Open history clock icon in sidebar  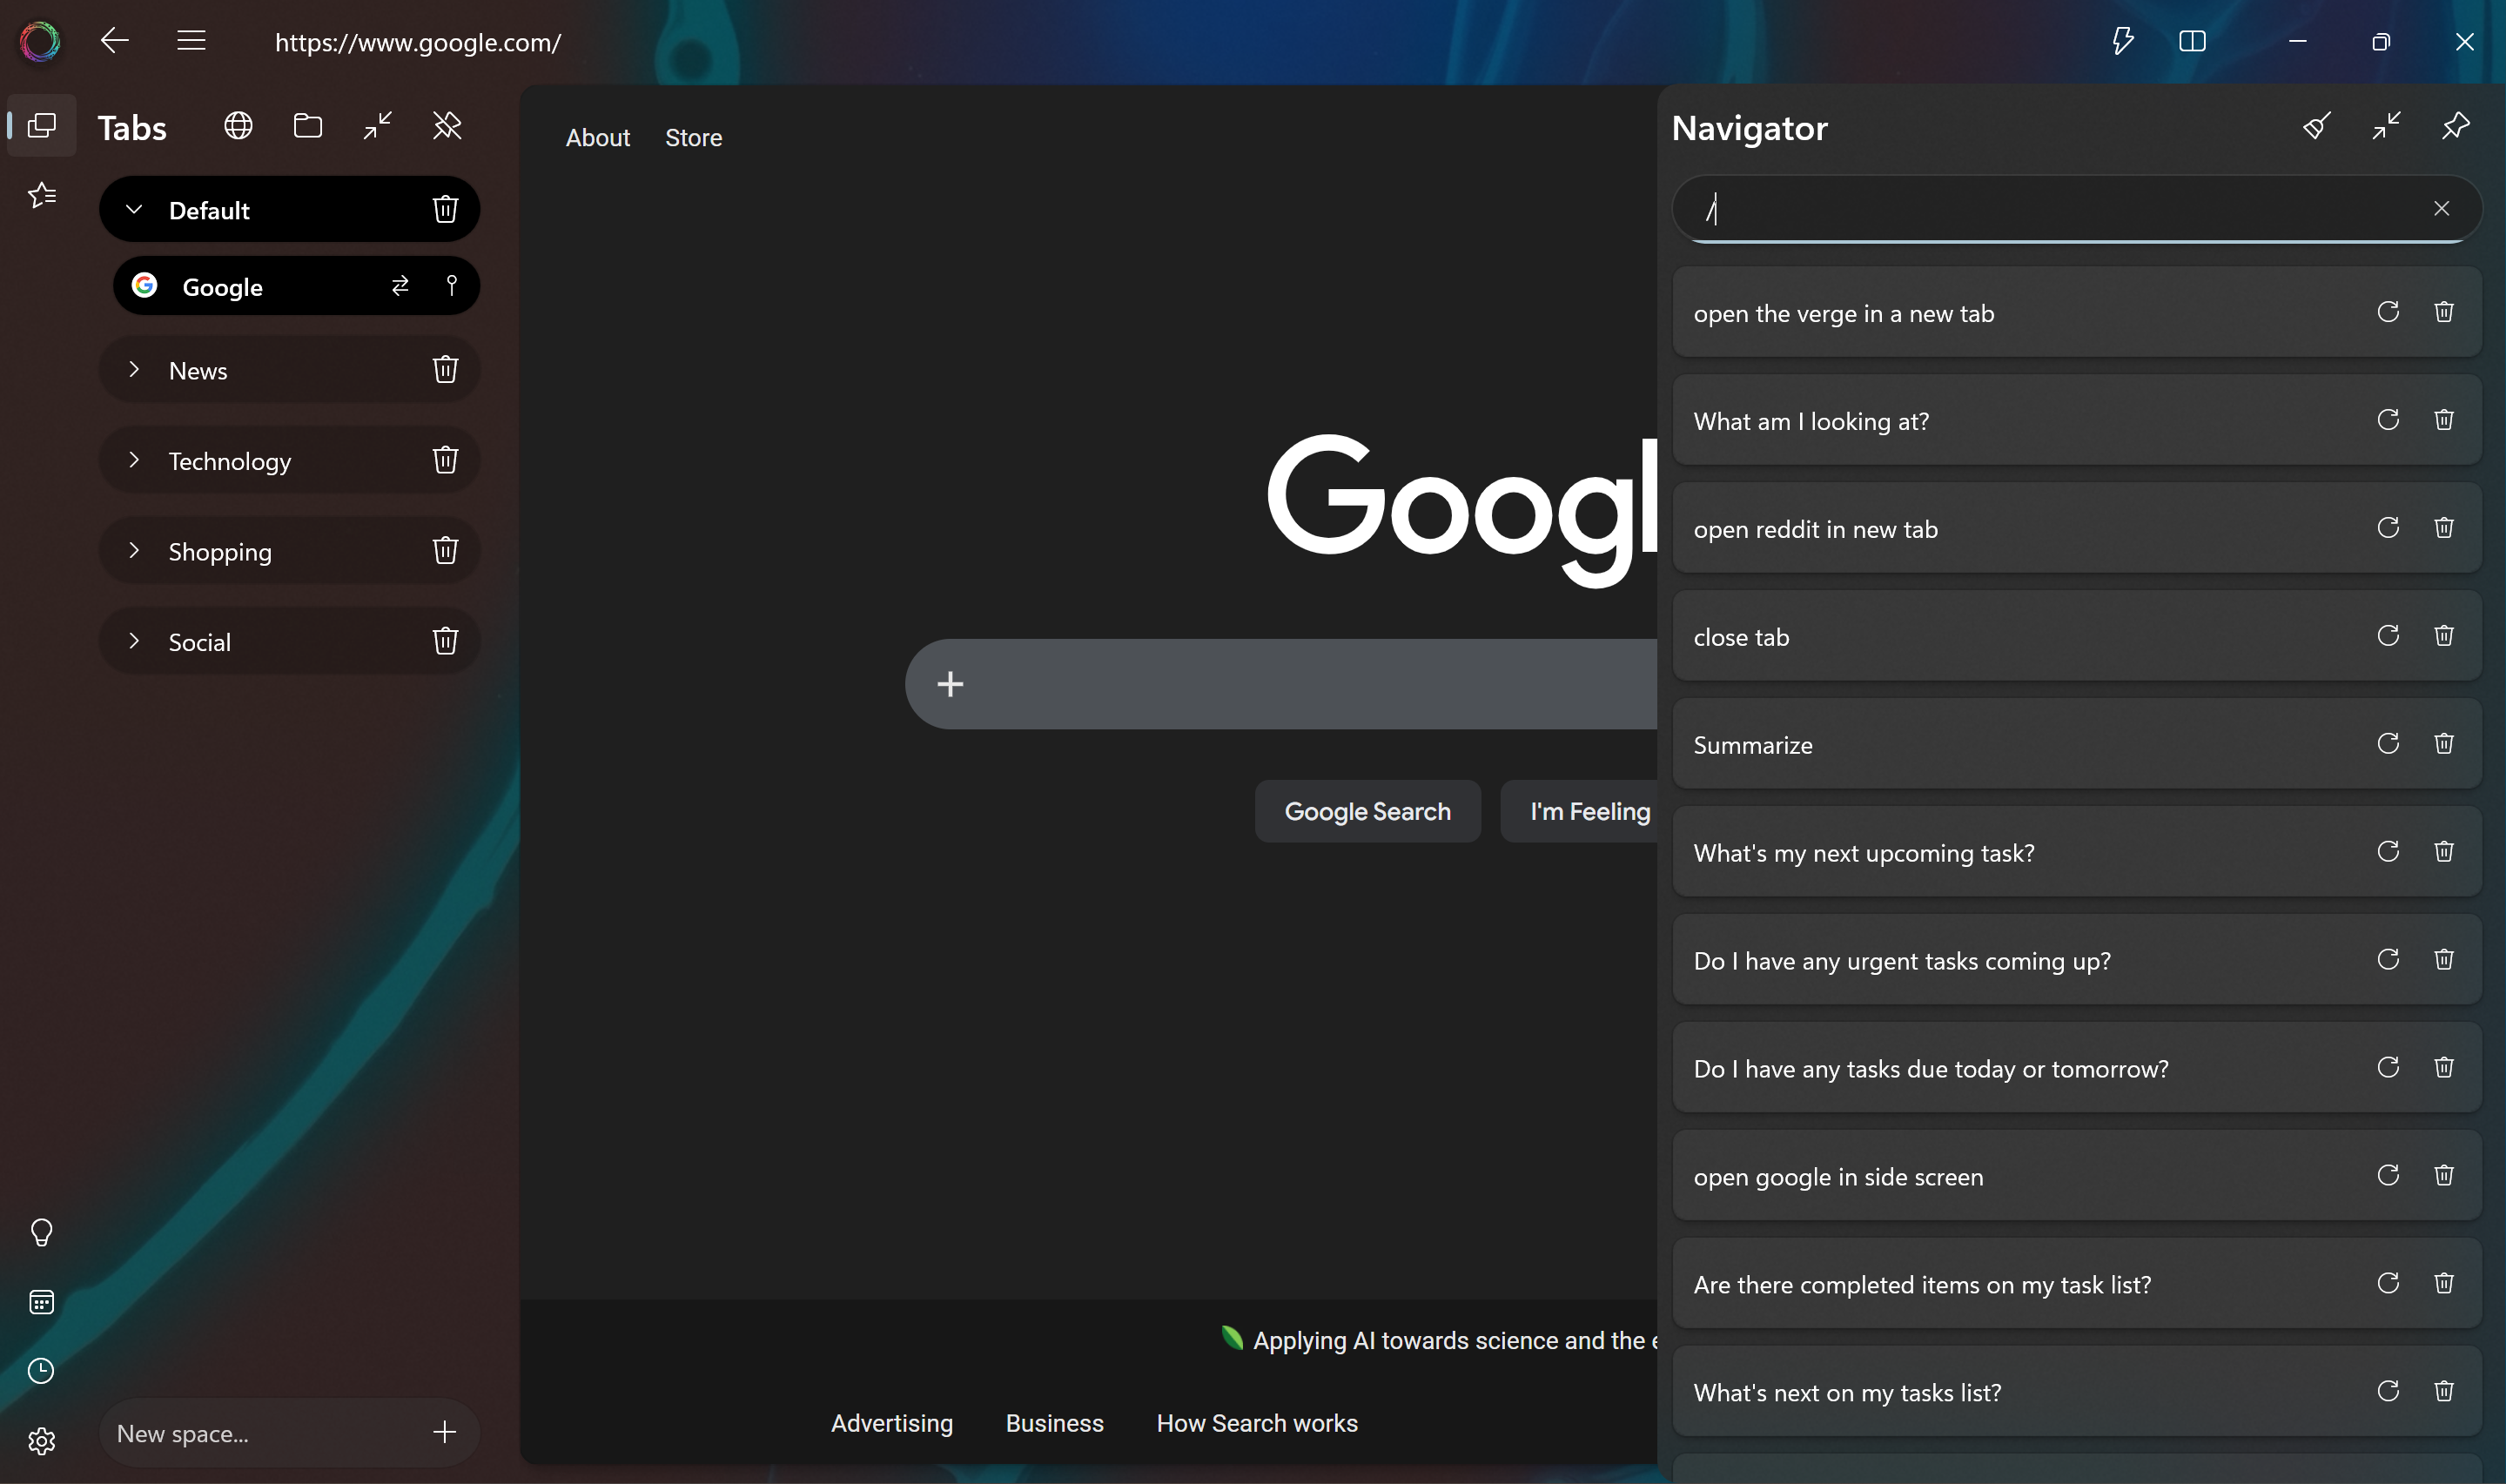[41, 1371]
